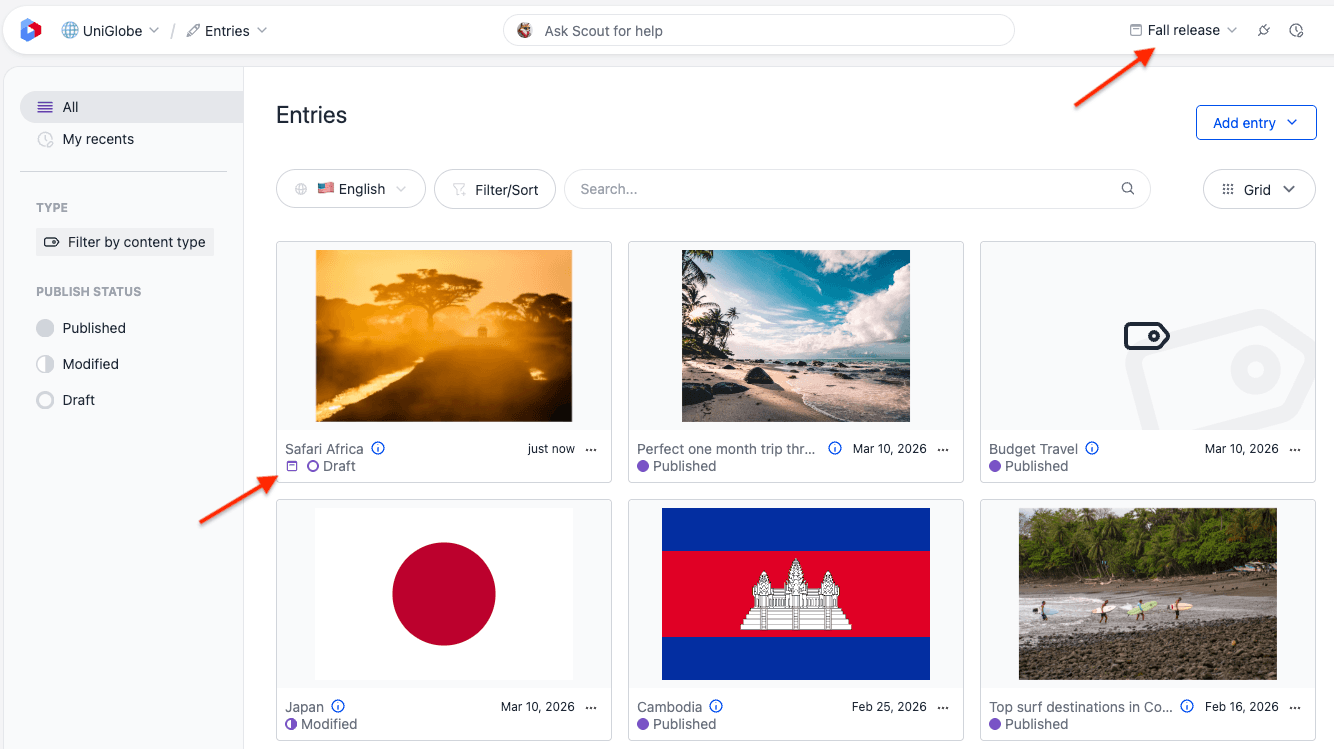This screenshot has height=749, width=1334.
Task: Click the 'just now' timestamp
Action: click(551, 449)
